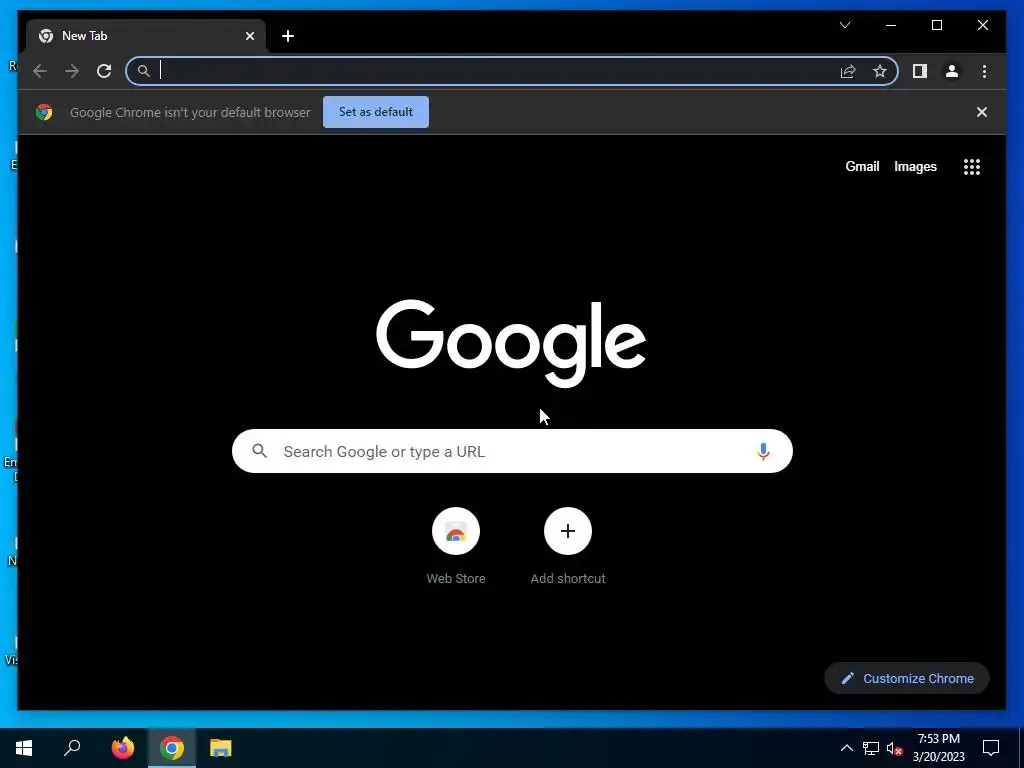Open the network status tray icon
The height and width of the screenshot is (768, 1024).
coord(871,748)
